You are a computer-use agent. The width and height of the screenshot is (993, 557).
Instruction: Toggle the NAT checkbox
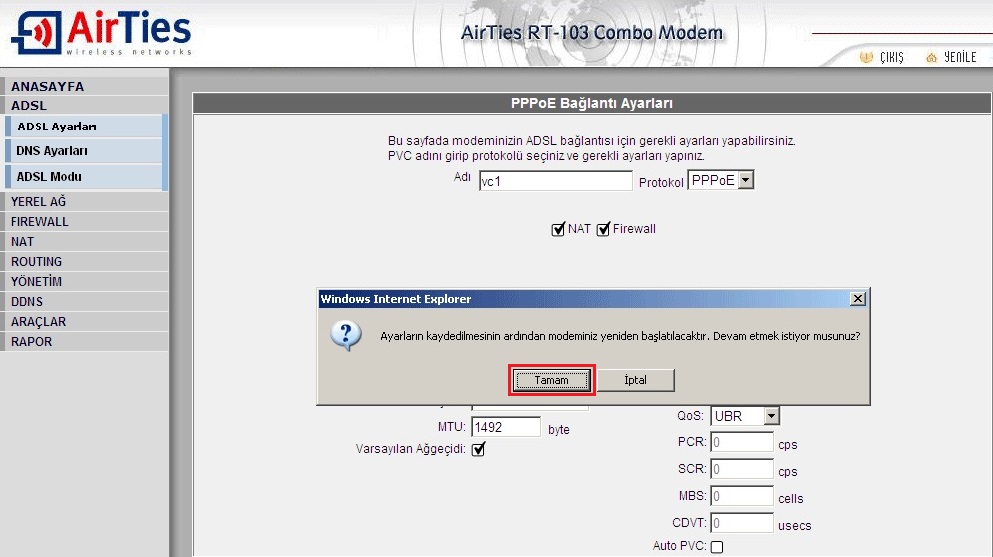(x=558, y=230)
